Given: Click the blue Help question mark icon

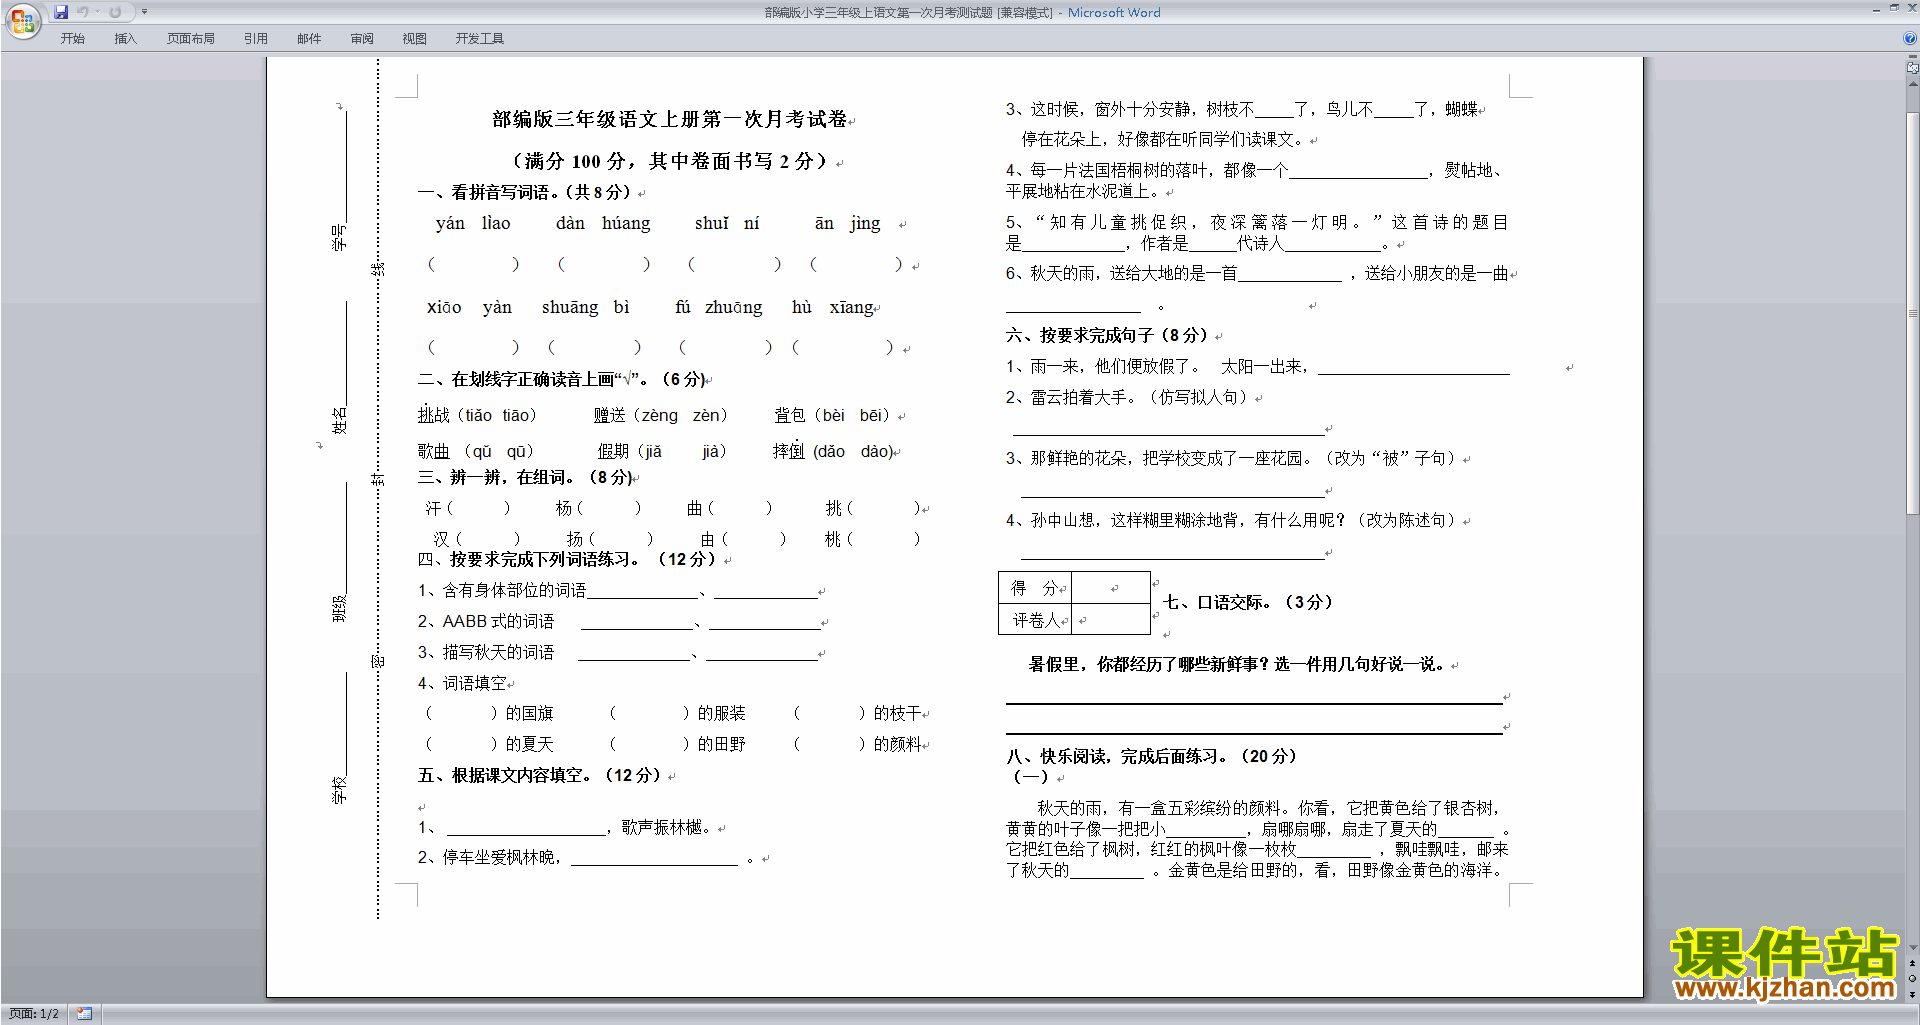Looking at the screenshot, I should (1910, 38).
